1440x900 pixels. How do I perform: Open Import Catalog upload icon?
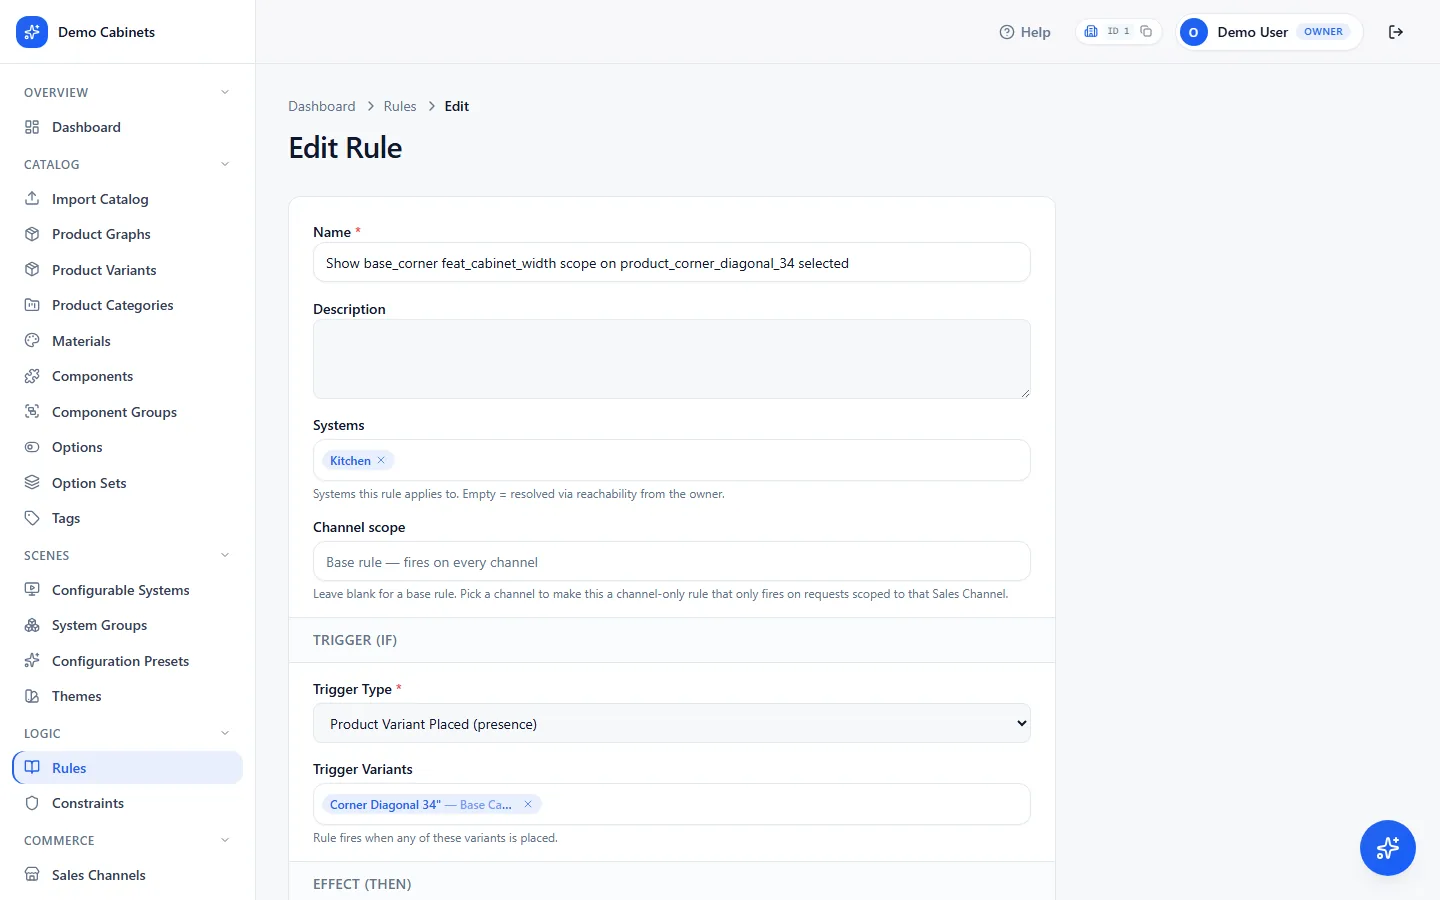click(x=32, y=199)
